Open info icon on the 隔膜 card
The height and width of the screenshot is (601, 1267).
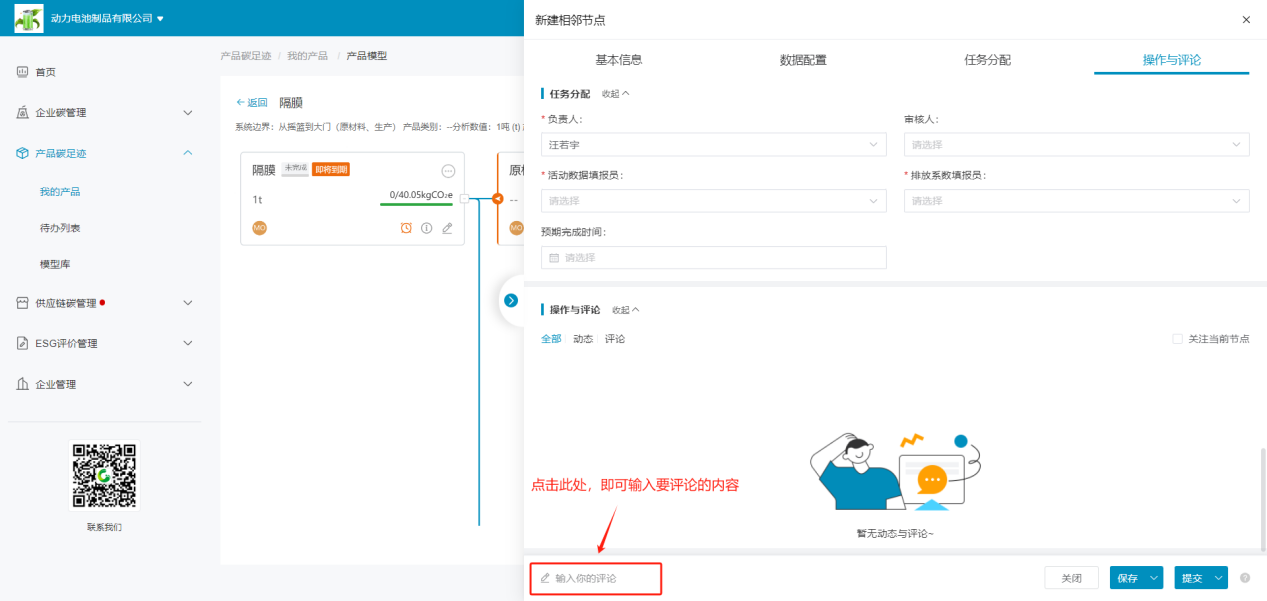point(426,228)
